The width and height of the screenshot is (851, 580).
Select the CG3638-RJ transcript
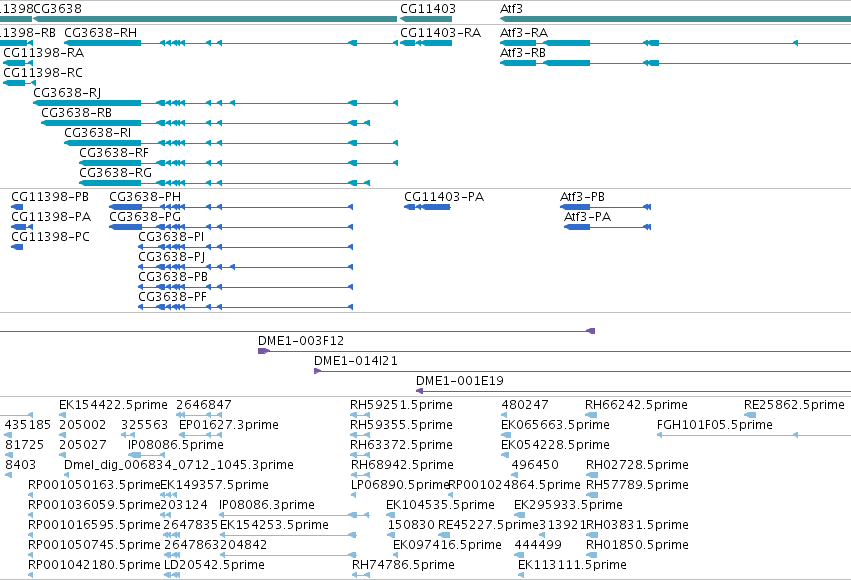pos(67,93)
